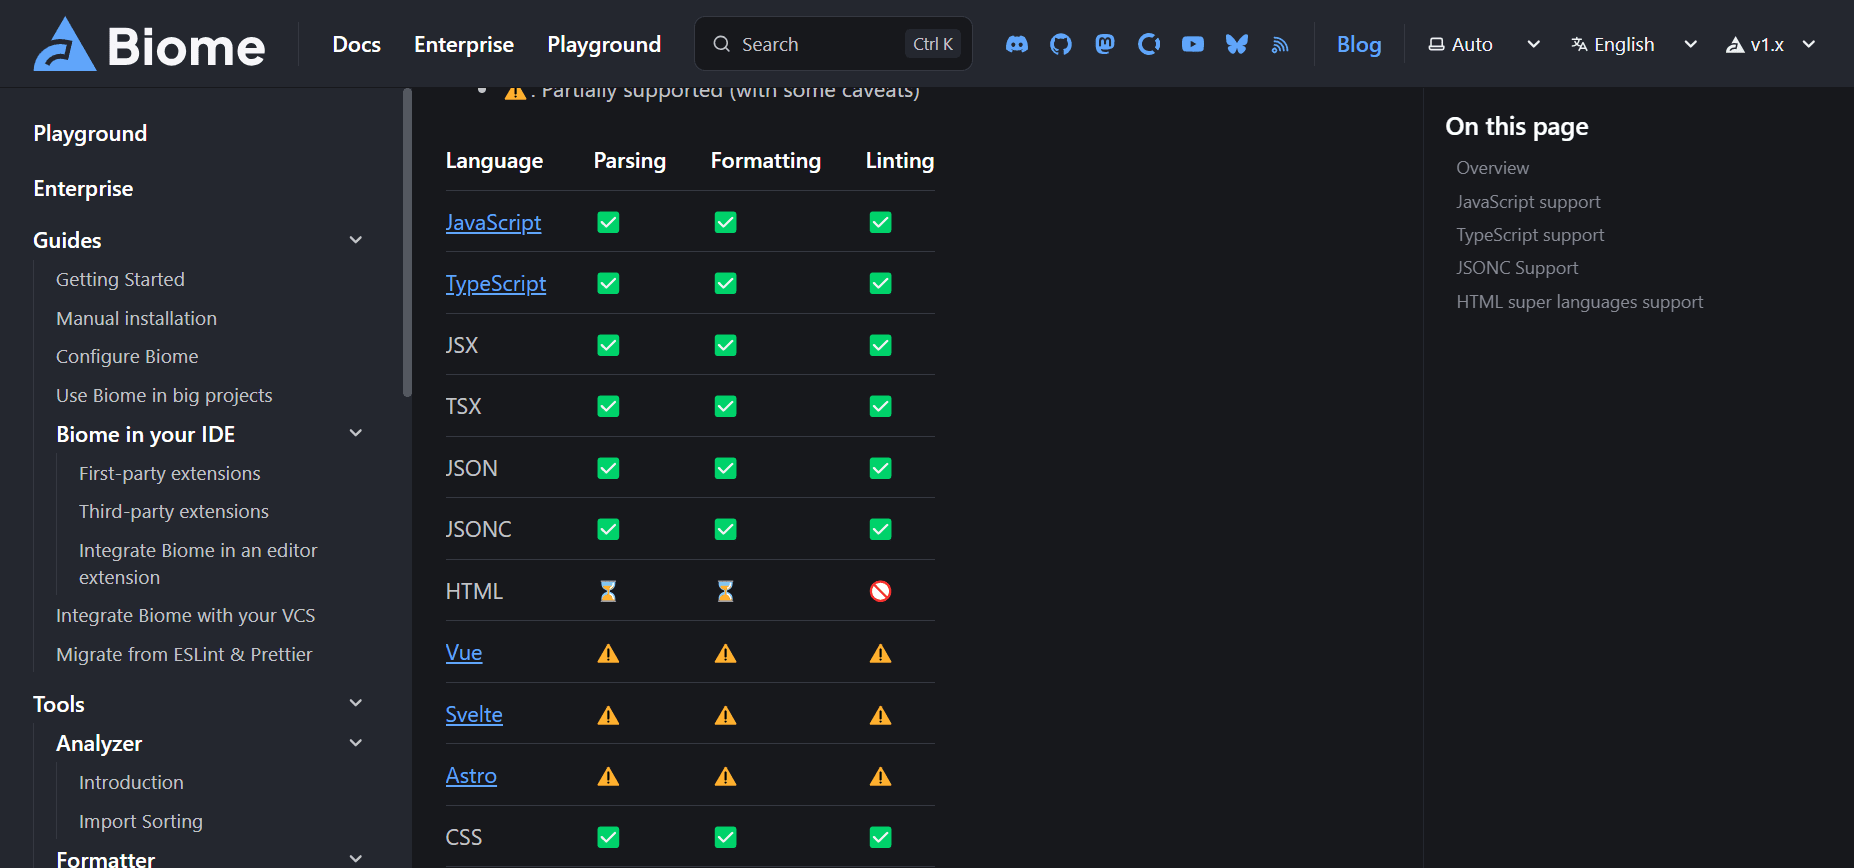
Task: Open Use Biome in big projects
Action: pos(164,395)
